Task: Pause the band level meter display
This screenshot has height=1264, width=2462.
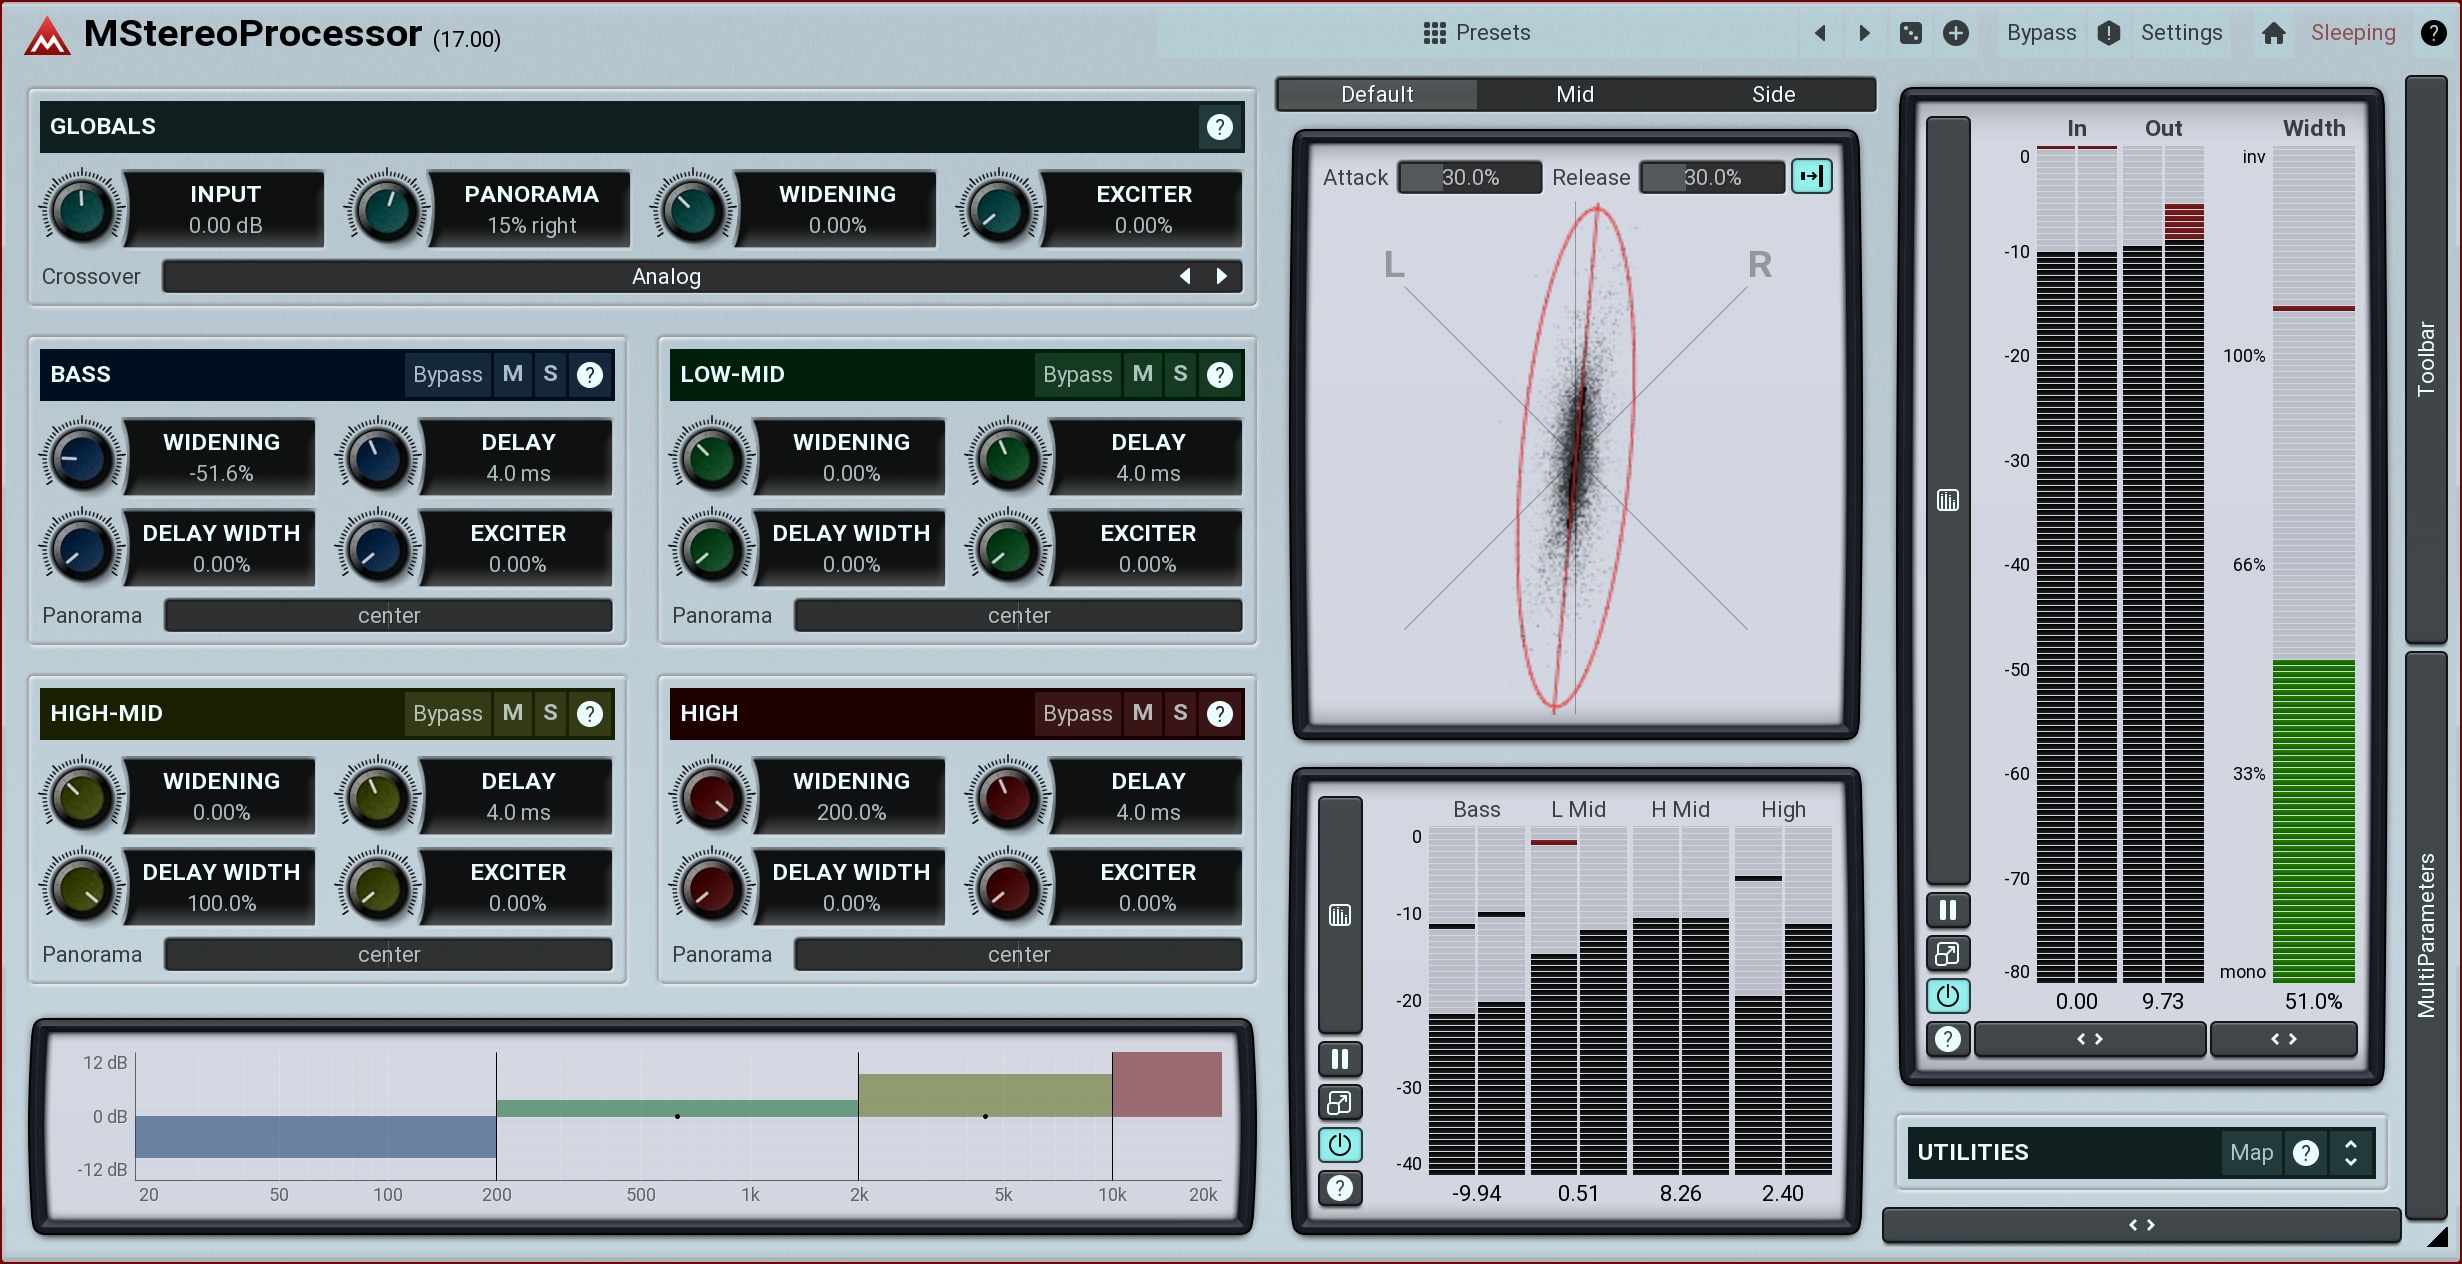Action: tap(1339, 1058)
